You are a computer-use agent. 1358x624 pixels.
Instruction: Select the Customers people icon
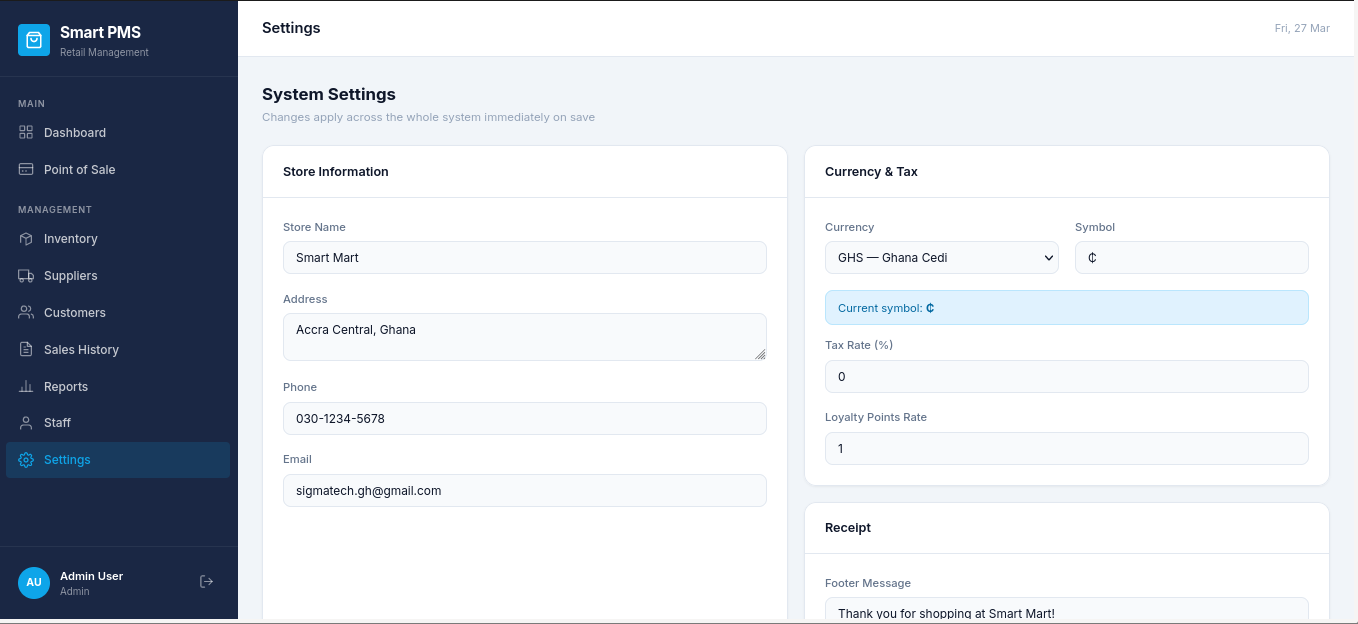pyautogui.click(x=25, y=312)
